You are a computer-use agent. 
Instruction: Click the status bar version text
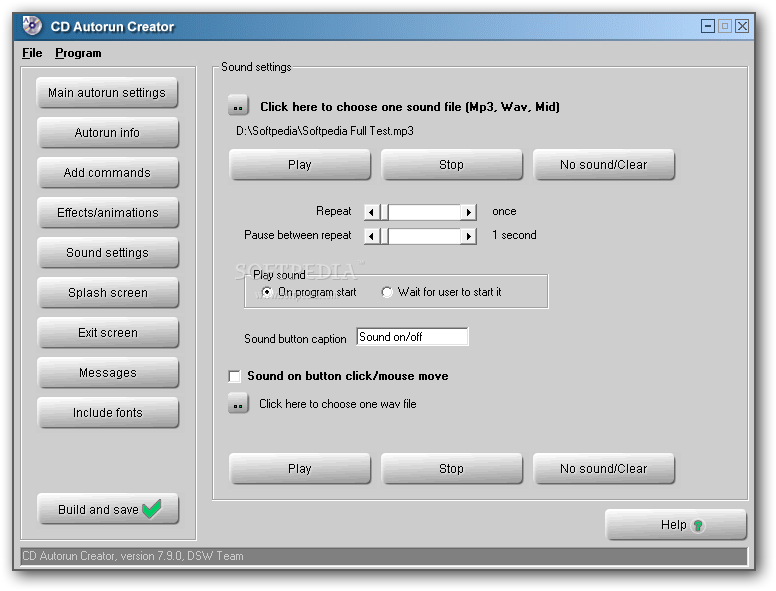click(x=133, y=556)
